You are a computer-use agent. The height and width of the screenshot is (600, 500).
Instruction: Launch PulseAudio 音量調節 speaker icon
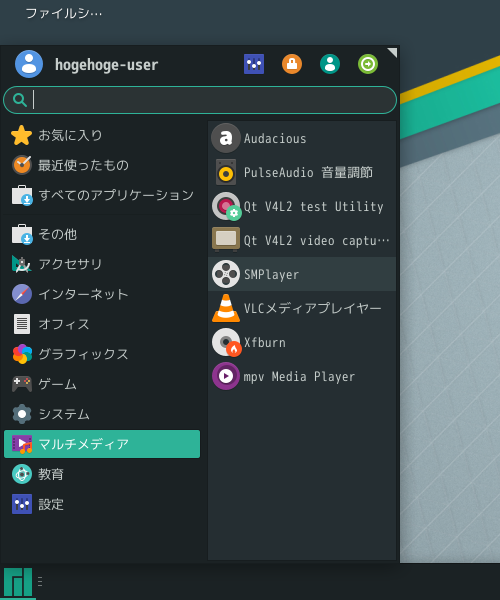coord(226,172)
